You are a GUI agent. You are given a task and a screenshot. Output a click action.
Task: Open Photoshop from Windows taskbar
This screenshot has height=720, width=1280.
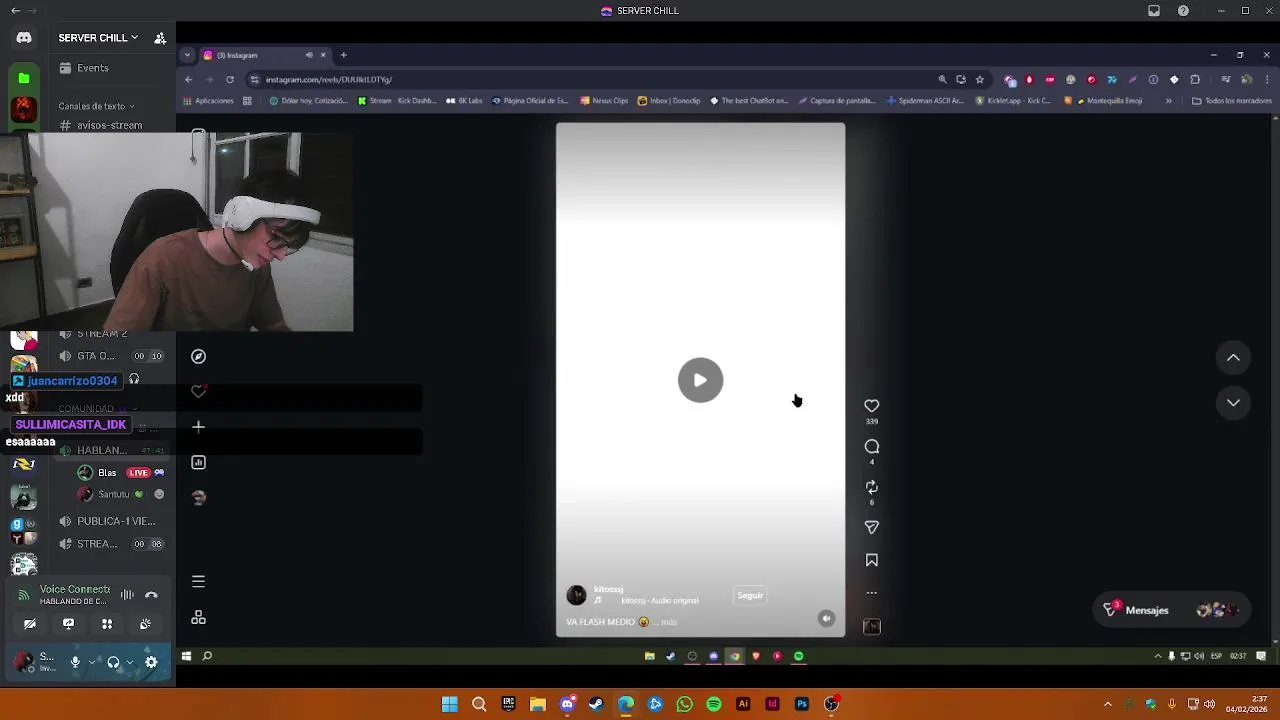(802, 704)
